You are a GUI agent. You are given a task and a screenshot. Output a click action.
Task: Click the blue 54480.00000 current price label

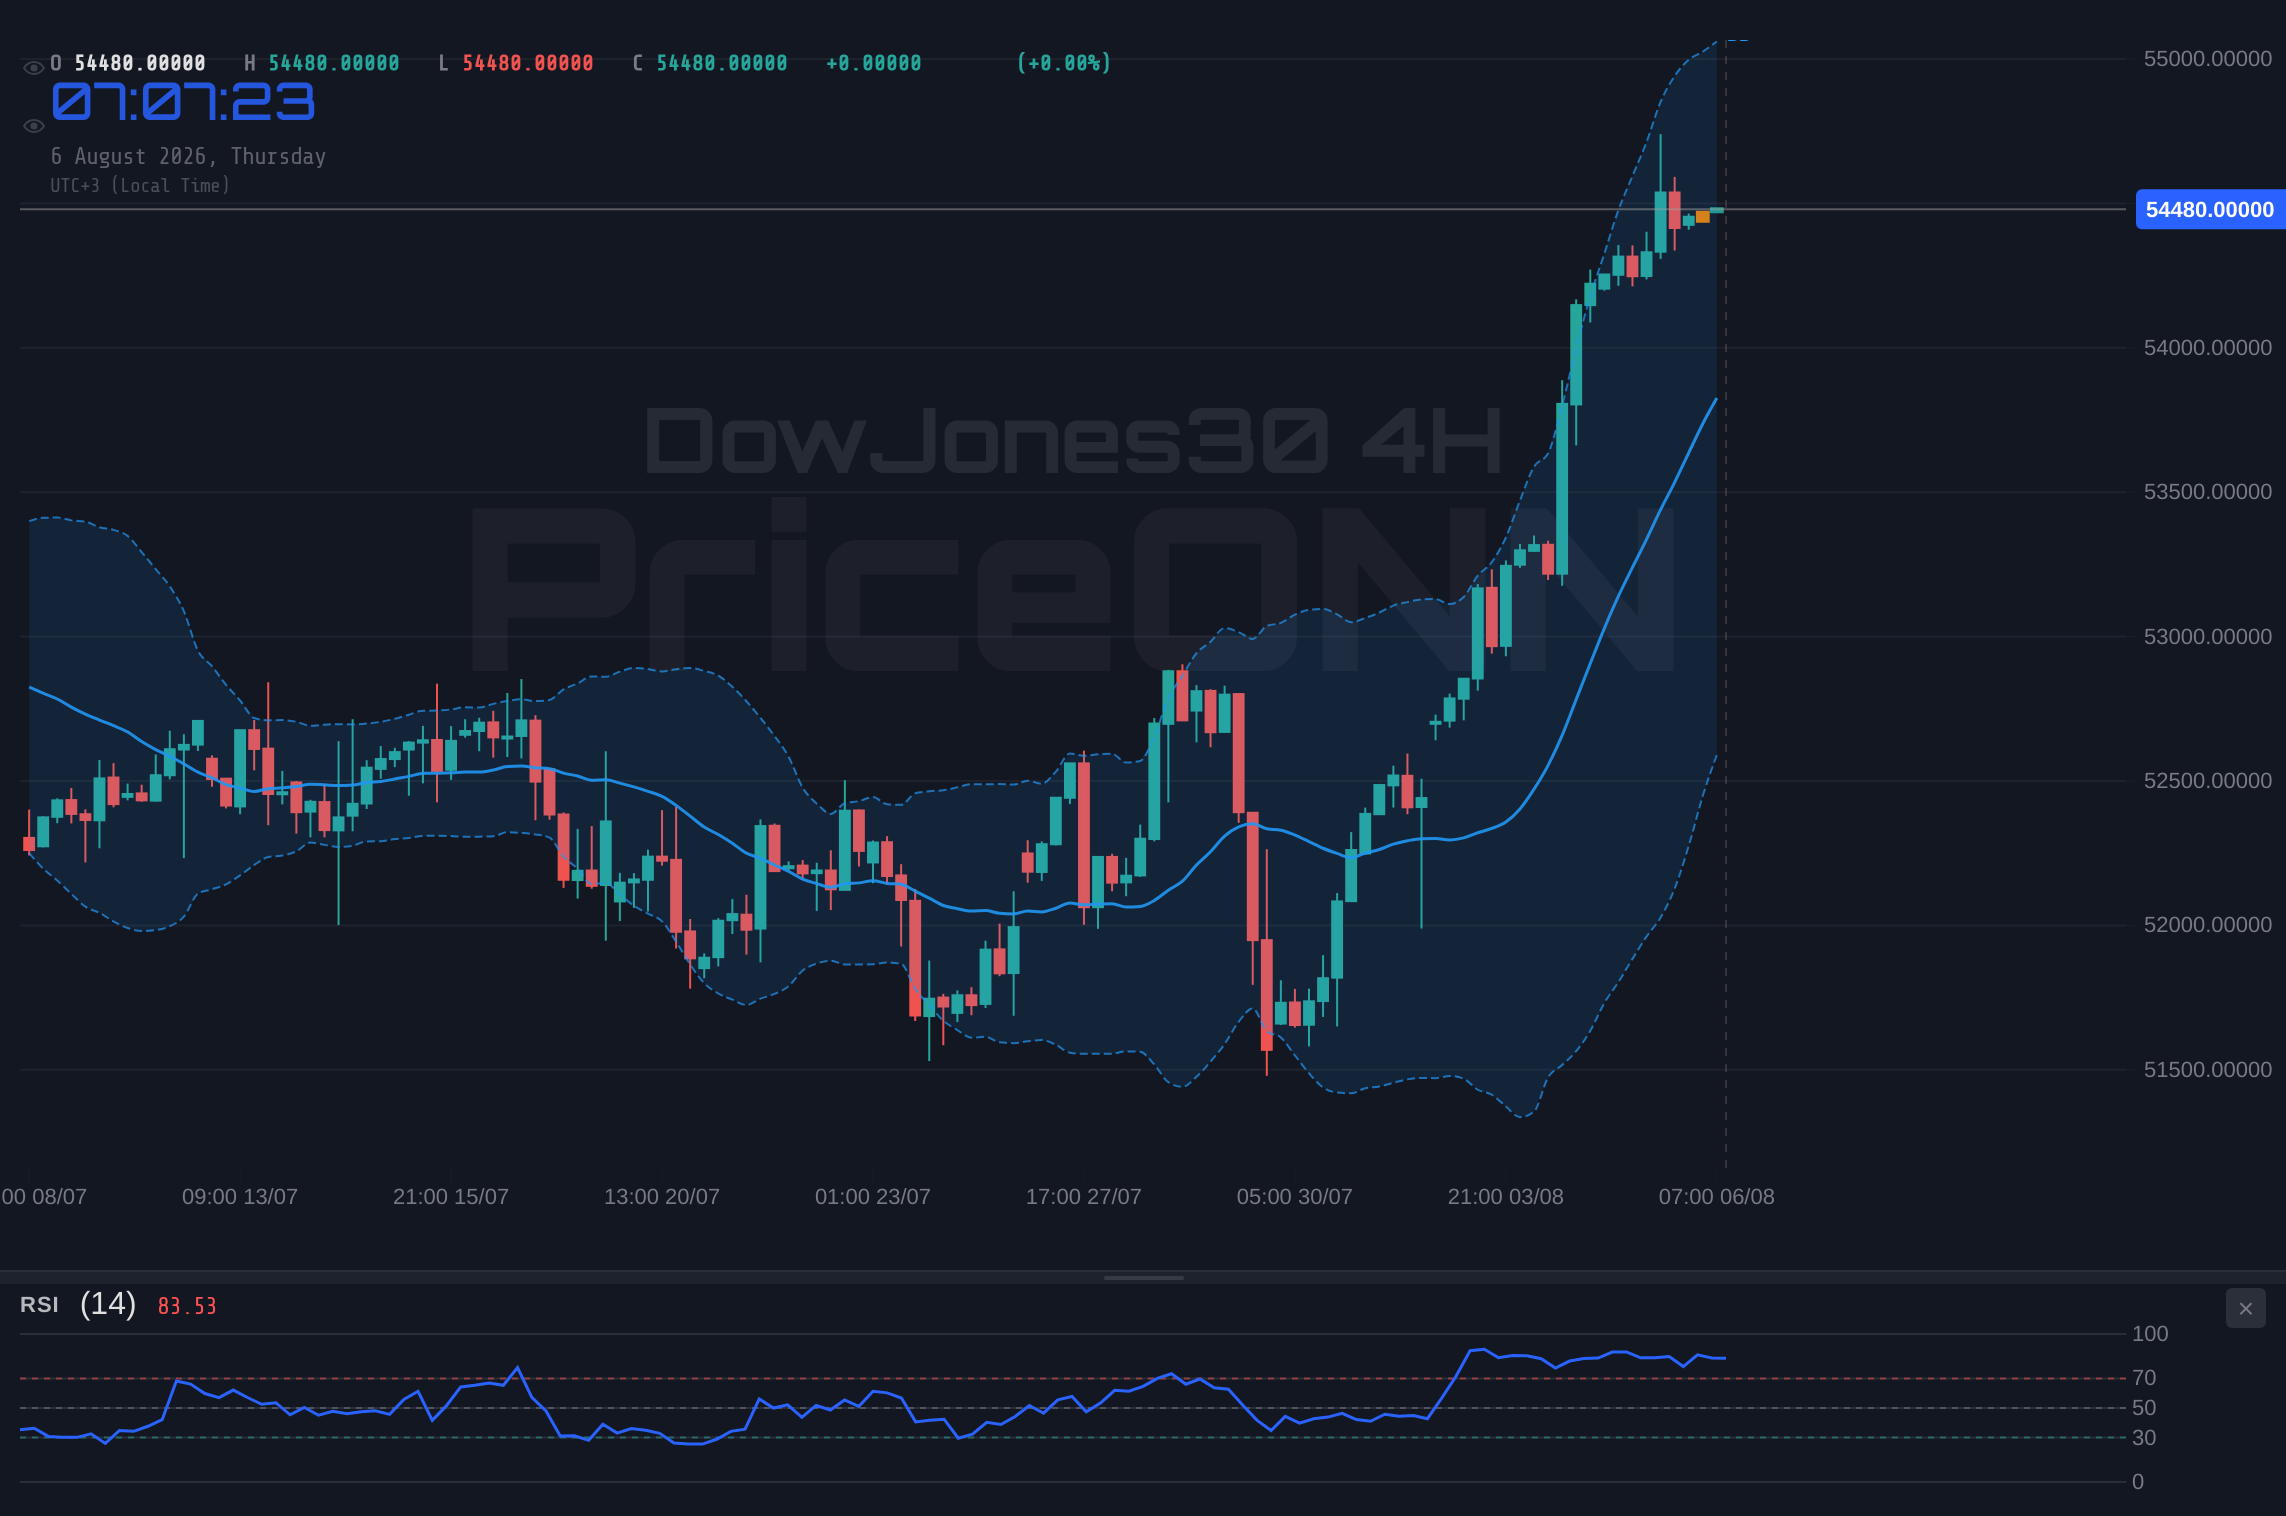2210,210
